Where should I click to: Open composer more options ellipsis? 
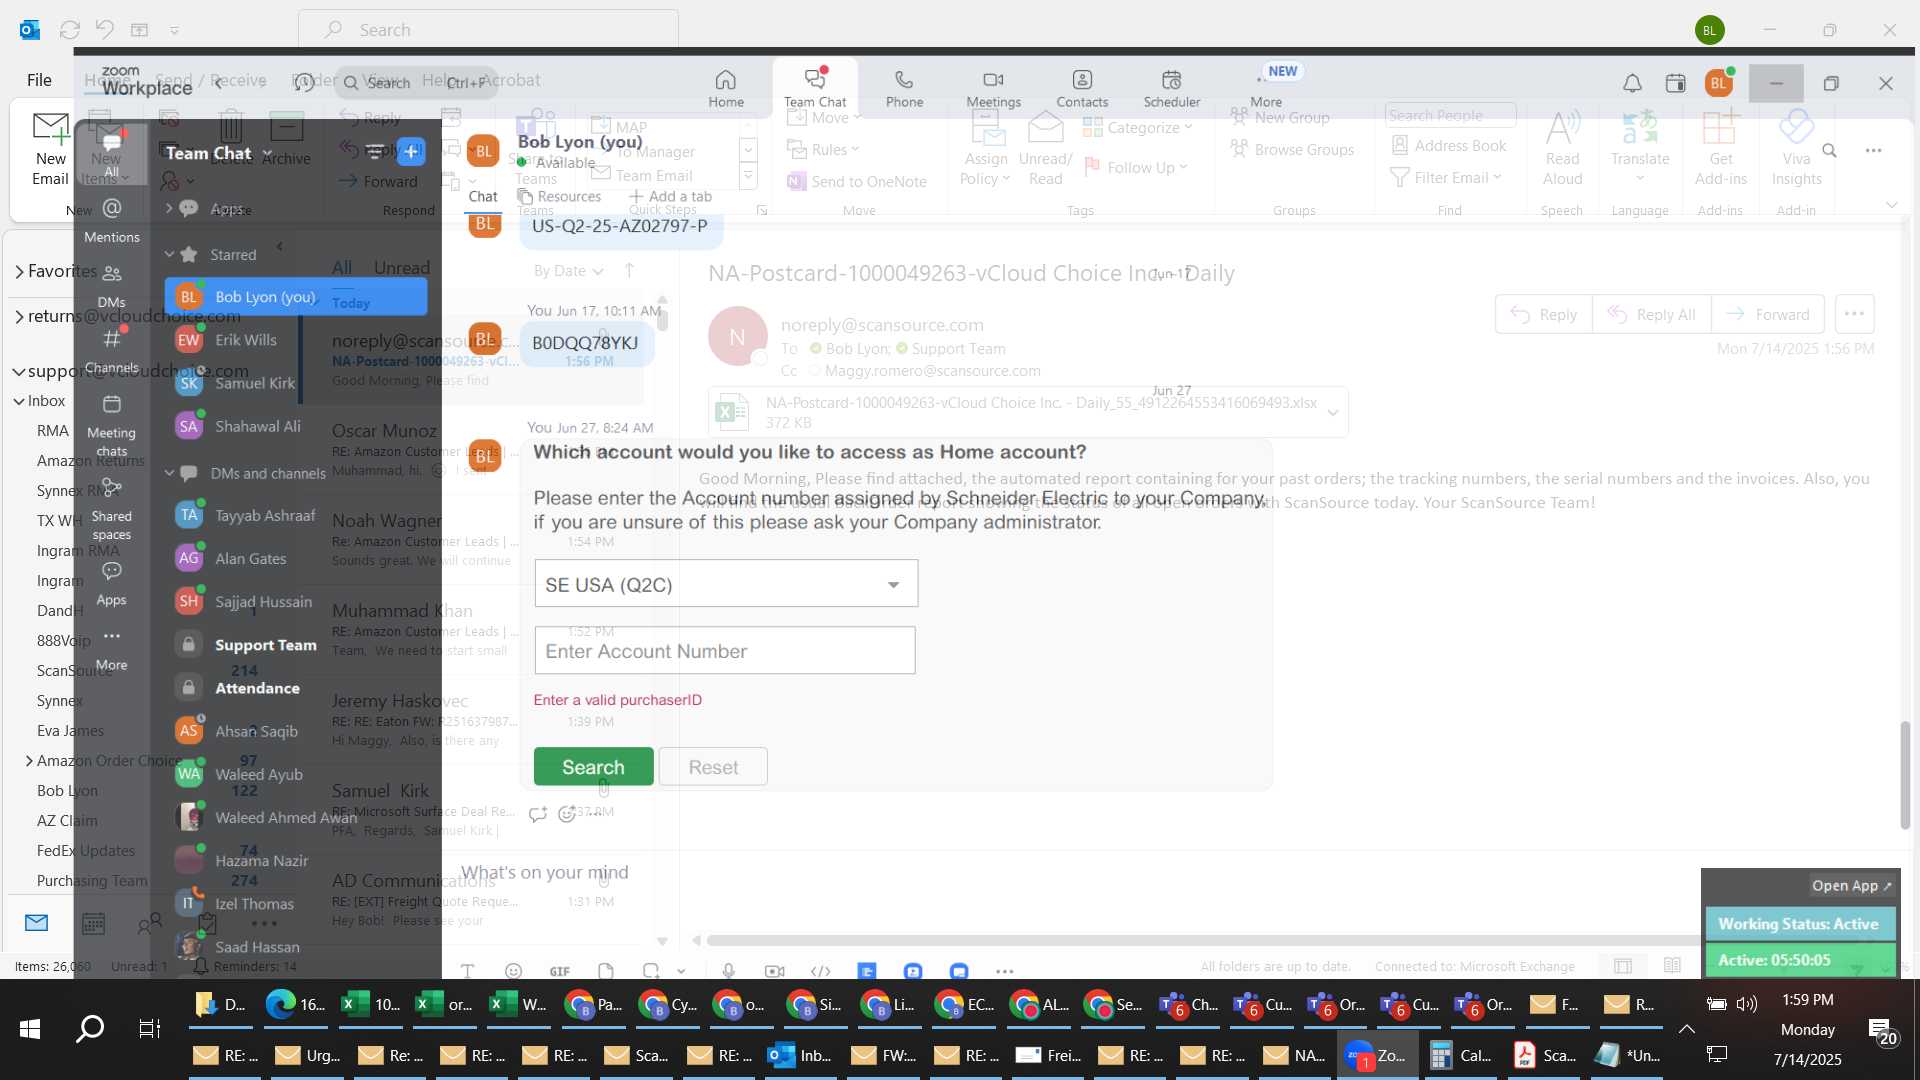pyautogui.click(x=1005, y=970)
